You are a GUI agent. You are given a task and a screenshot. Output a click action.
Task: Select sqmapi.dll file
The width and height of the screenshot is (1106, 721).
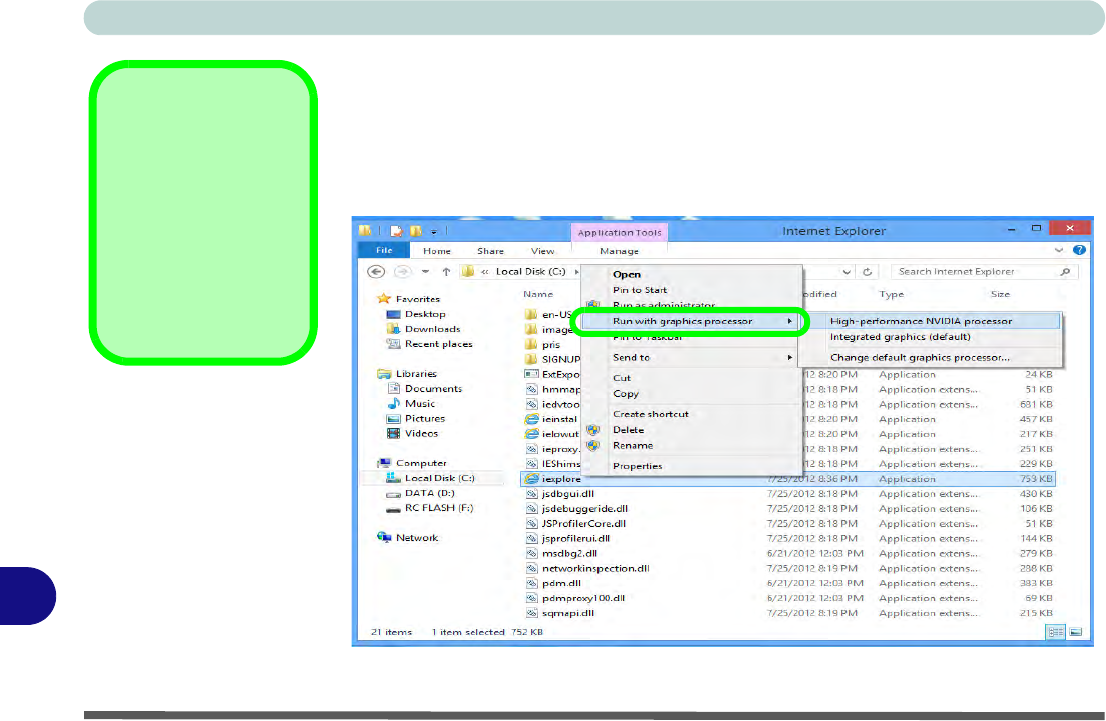point(568,613)
